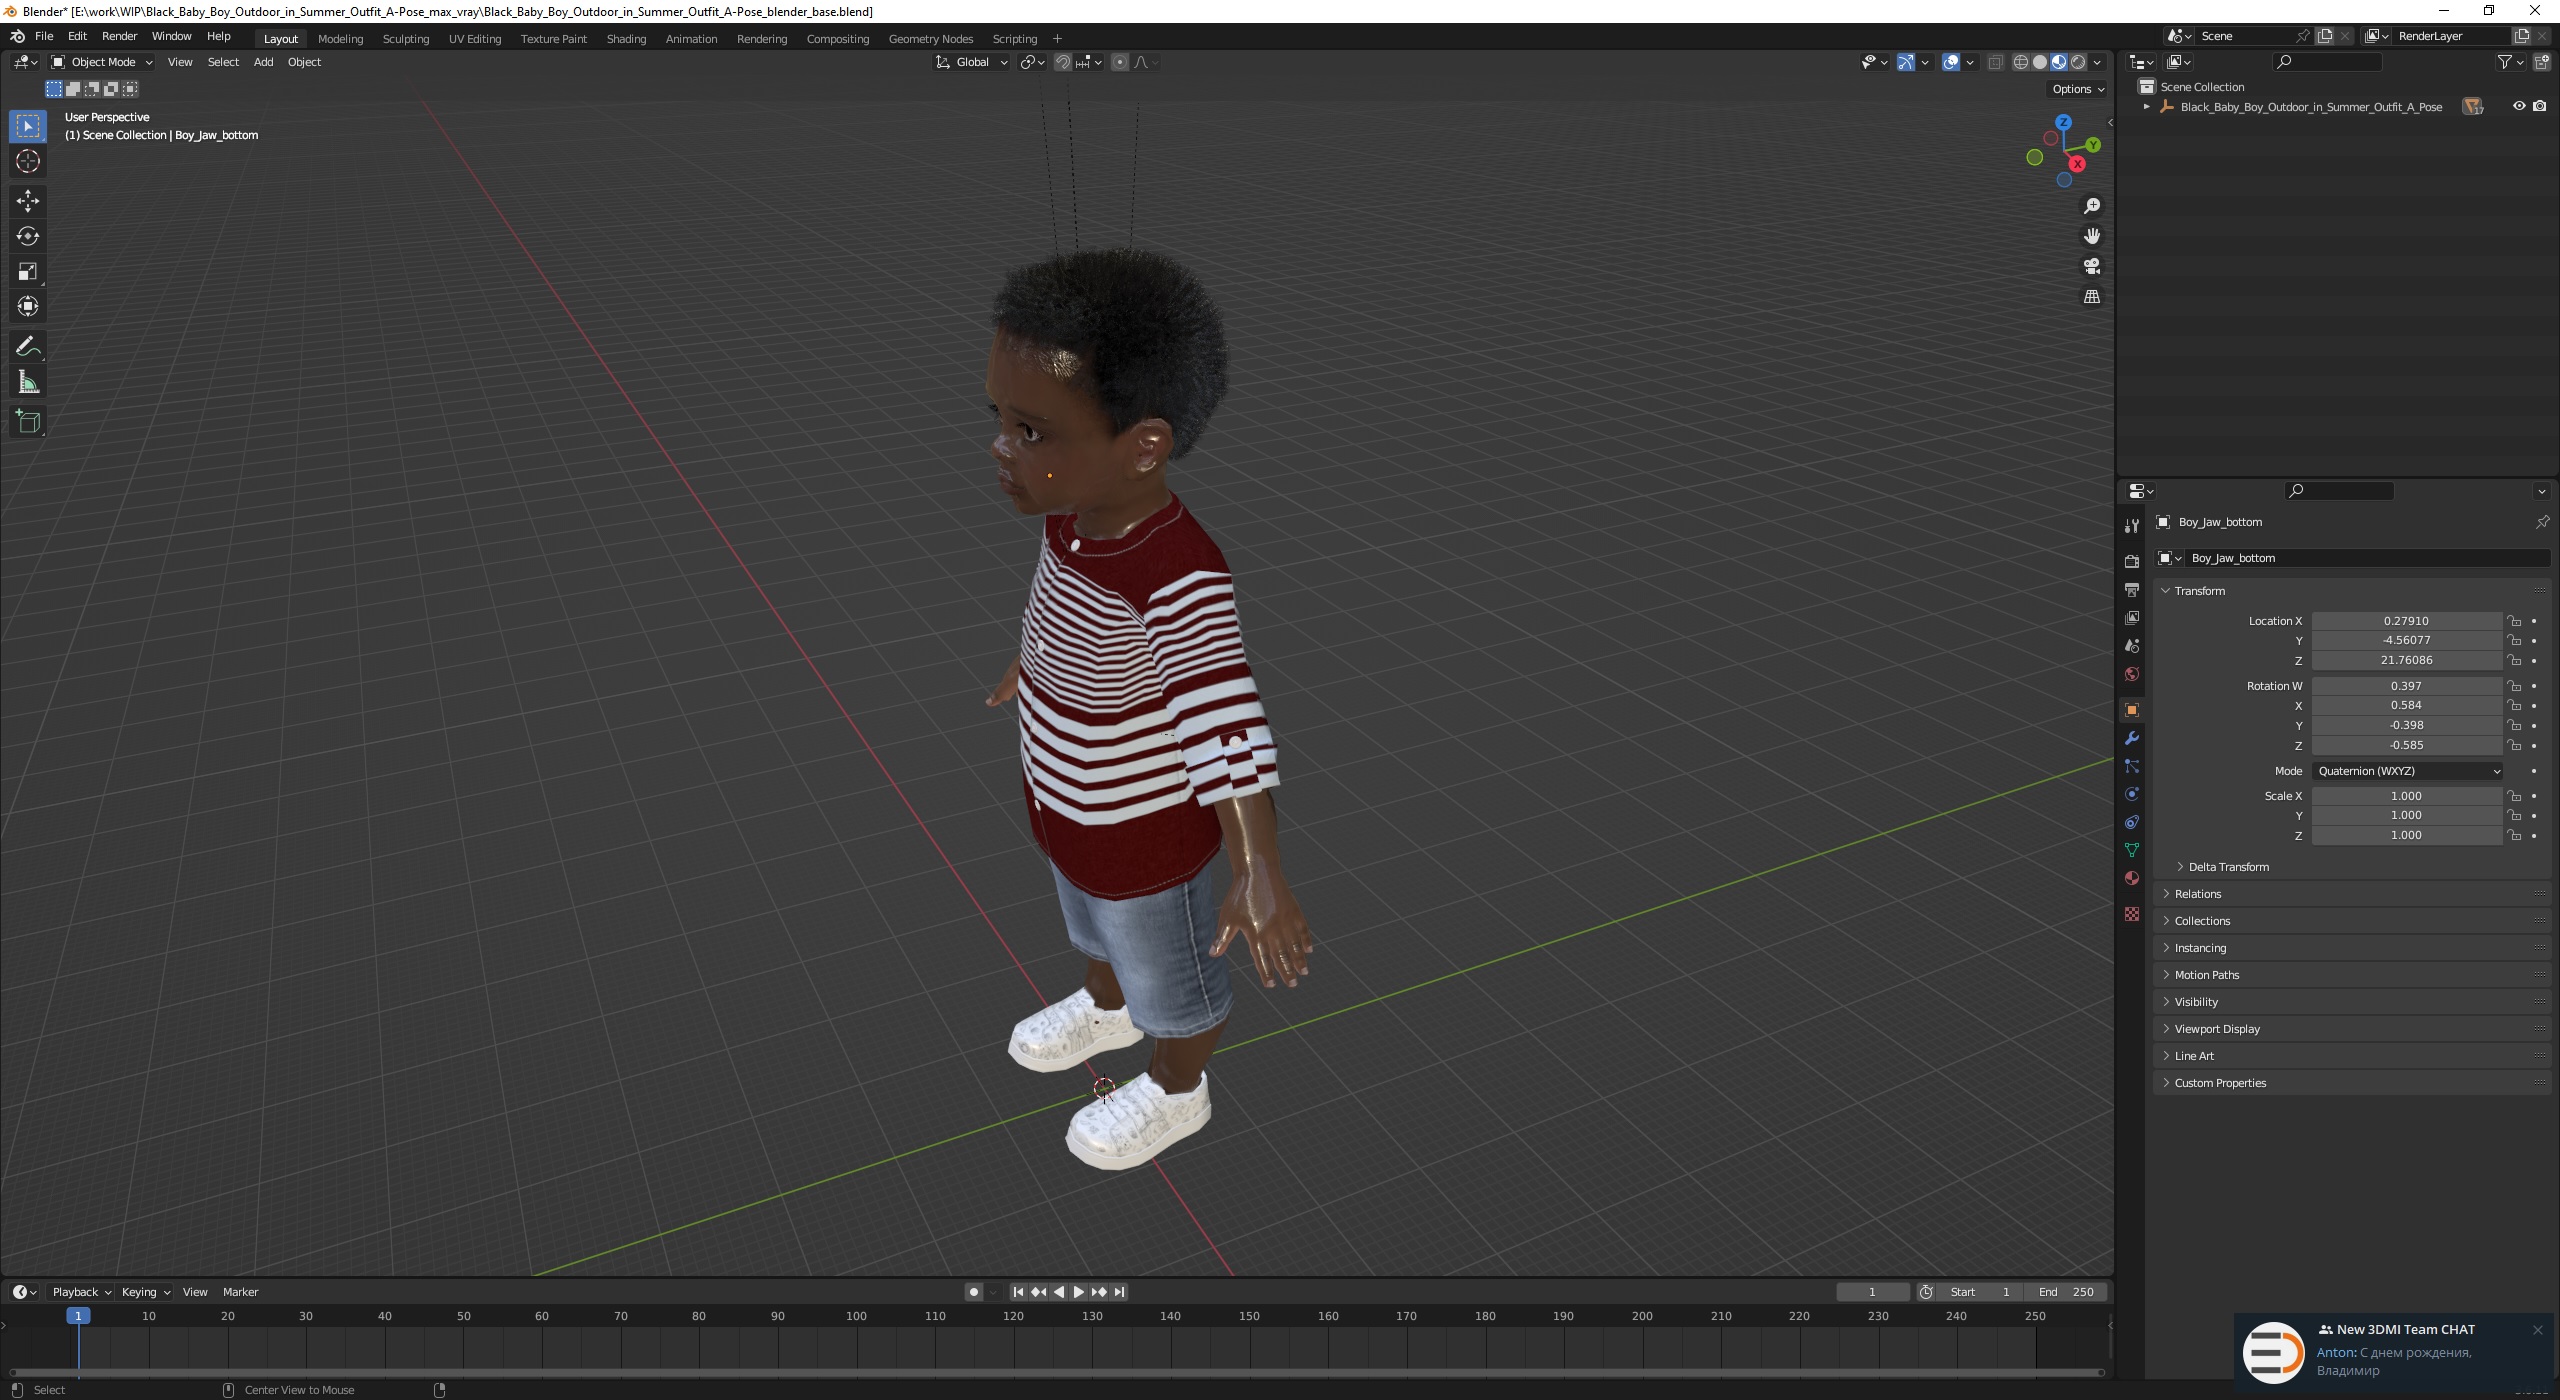Viewport: 2560px width, 1400px height.
Task: Switch perspective/orthographic grid icon
Action: tap(2092, 297)
